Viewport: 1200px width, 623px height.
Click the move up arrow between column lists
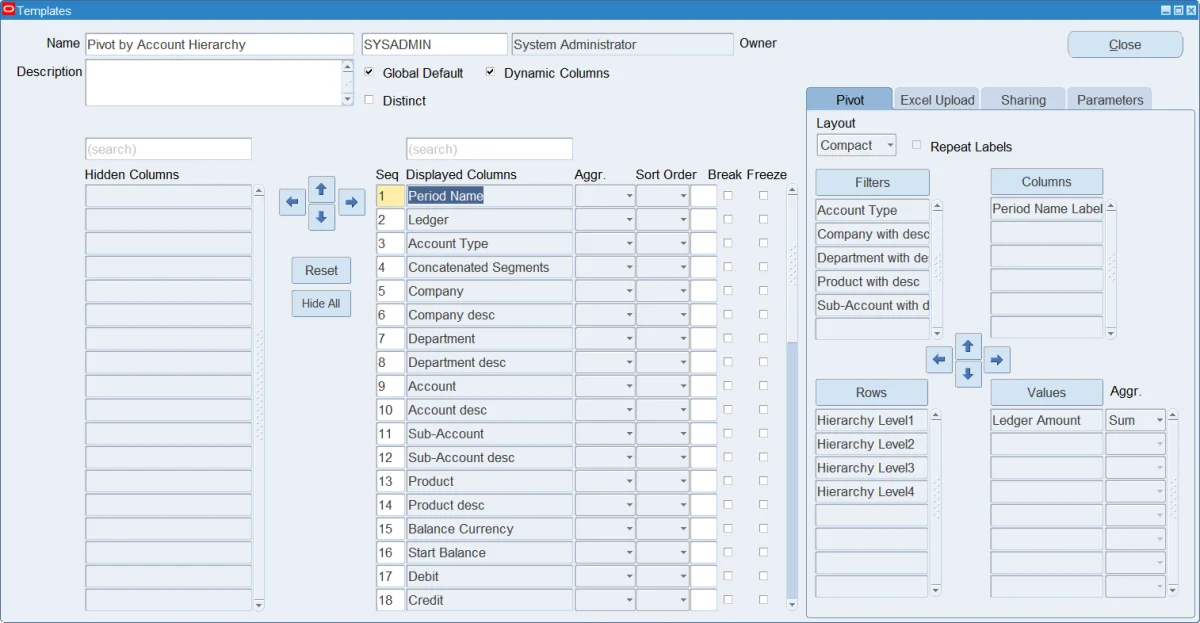coord(321,188)
